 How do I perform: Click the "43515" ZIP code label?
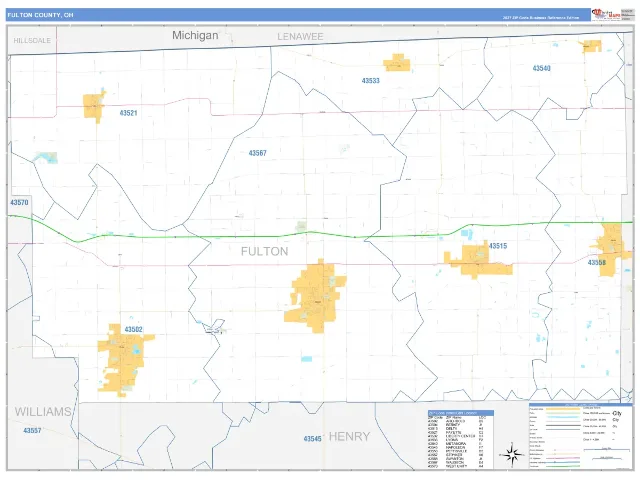pyautogui.click(x=498, y=246)
